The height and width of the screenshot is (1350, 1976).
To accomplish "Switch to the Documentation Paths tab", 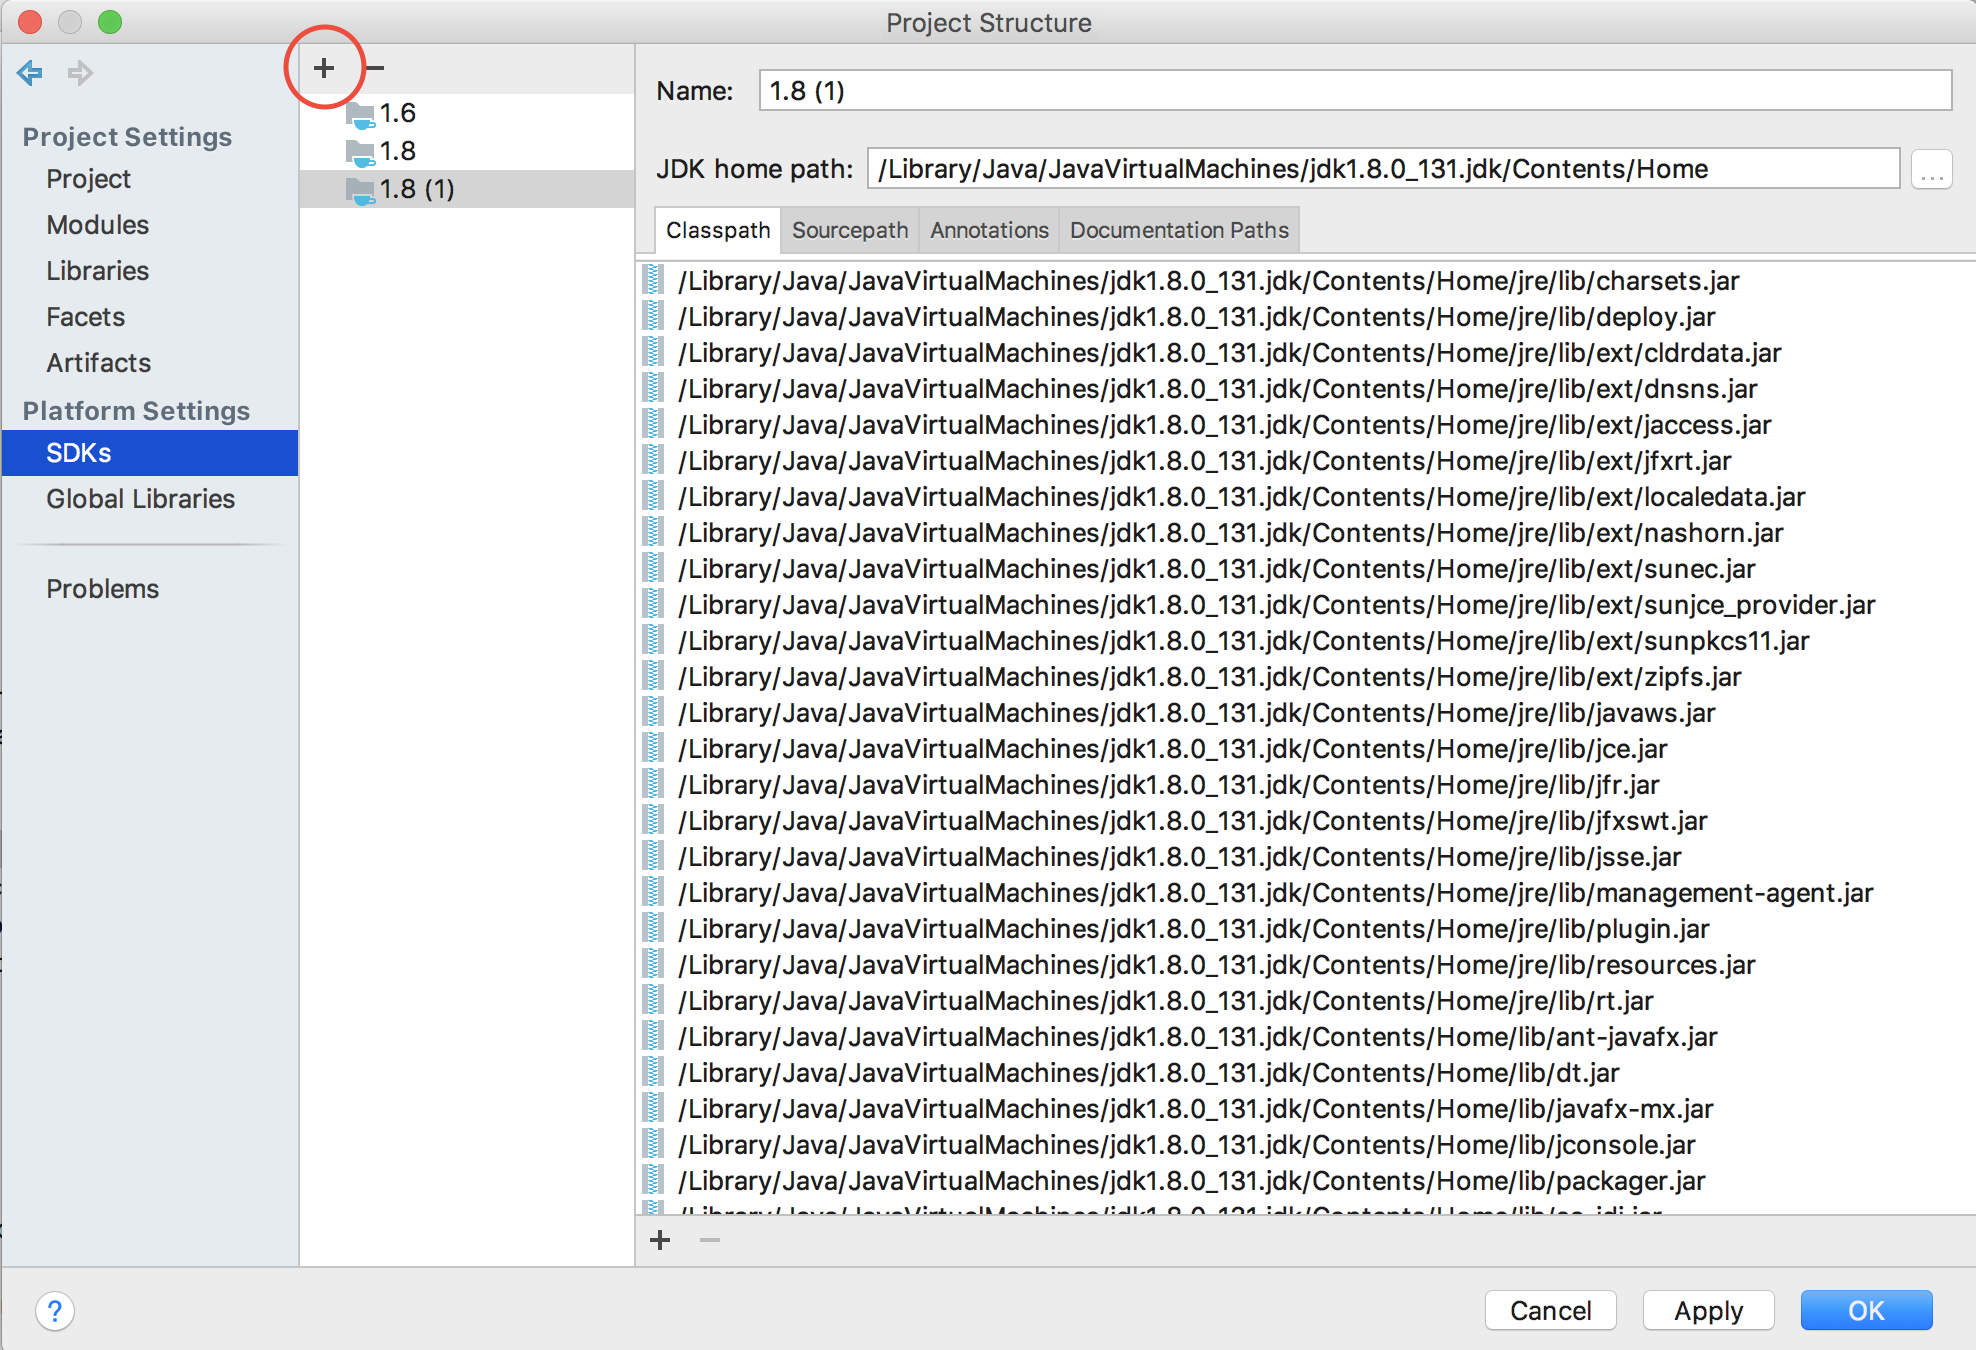I will point(1179,230).
